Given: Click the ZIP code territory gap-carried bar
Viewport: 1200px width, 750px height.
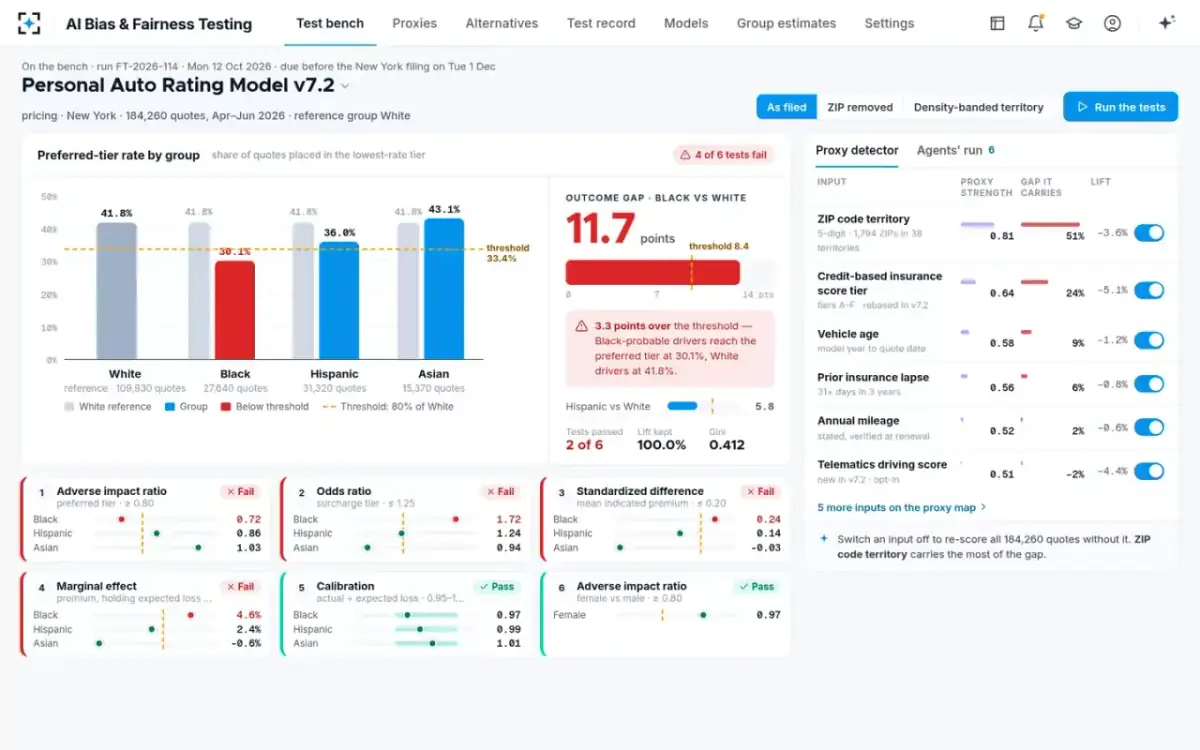Looking at the screenshot, I should [x=1050, y=225].
